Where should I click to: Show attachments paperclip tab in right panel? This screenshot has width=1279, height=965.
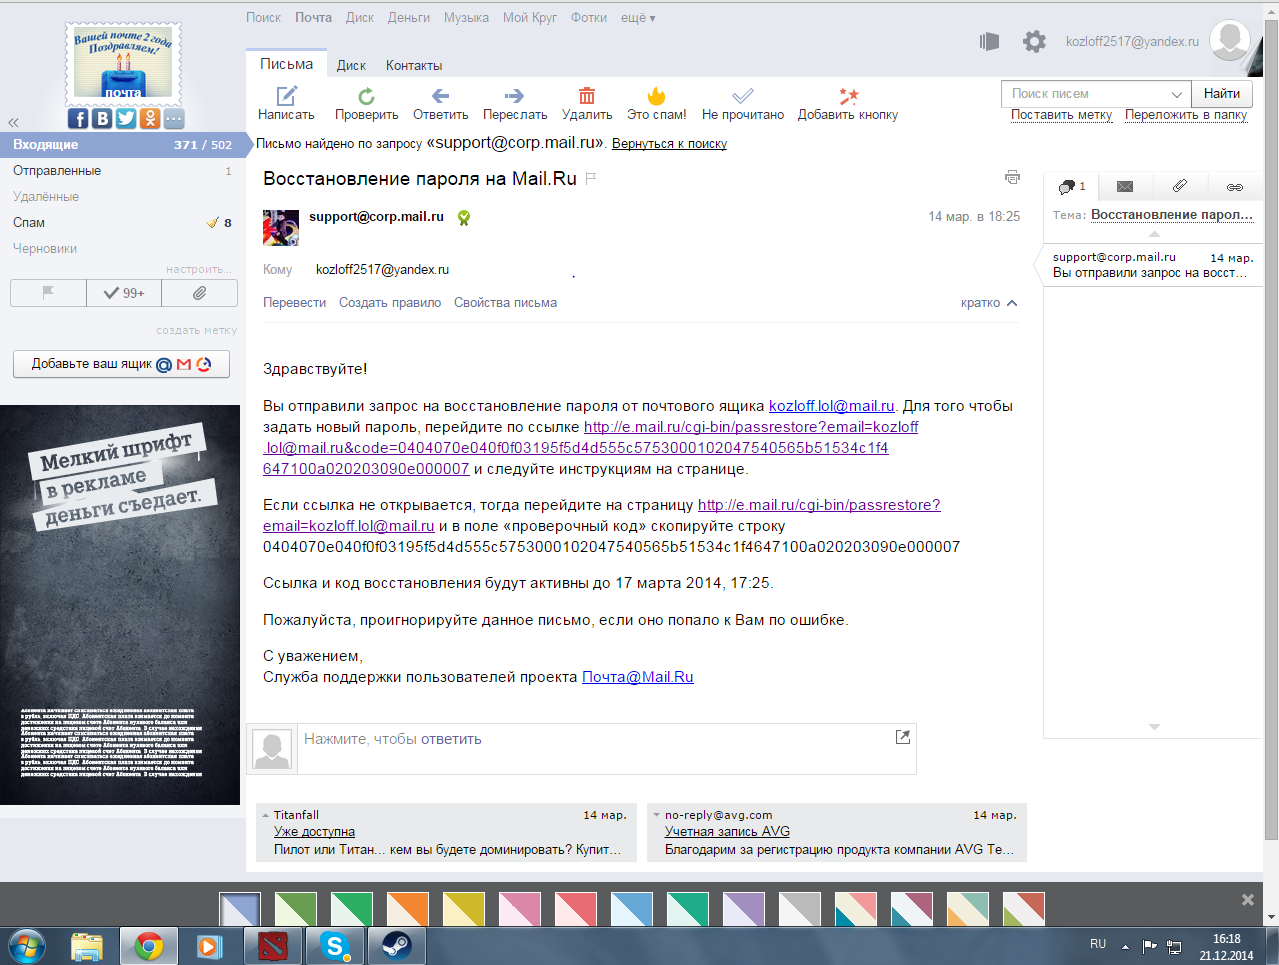point(1180,186)
